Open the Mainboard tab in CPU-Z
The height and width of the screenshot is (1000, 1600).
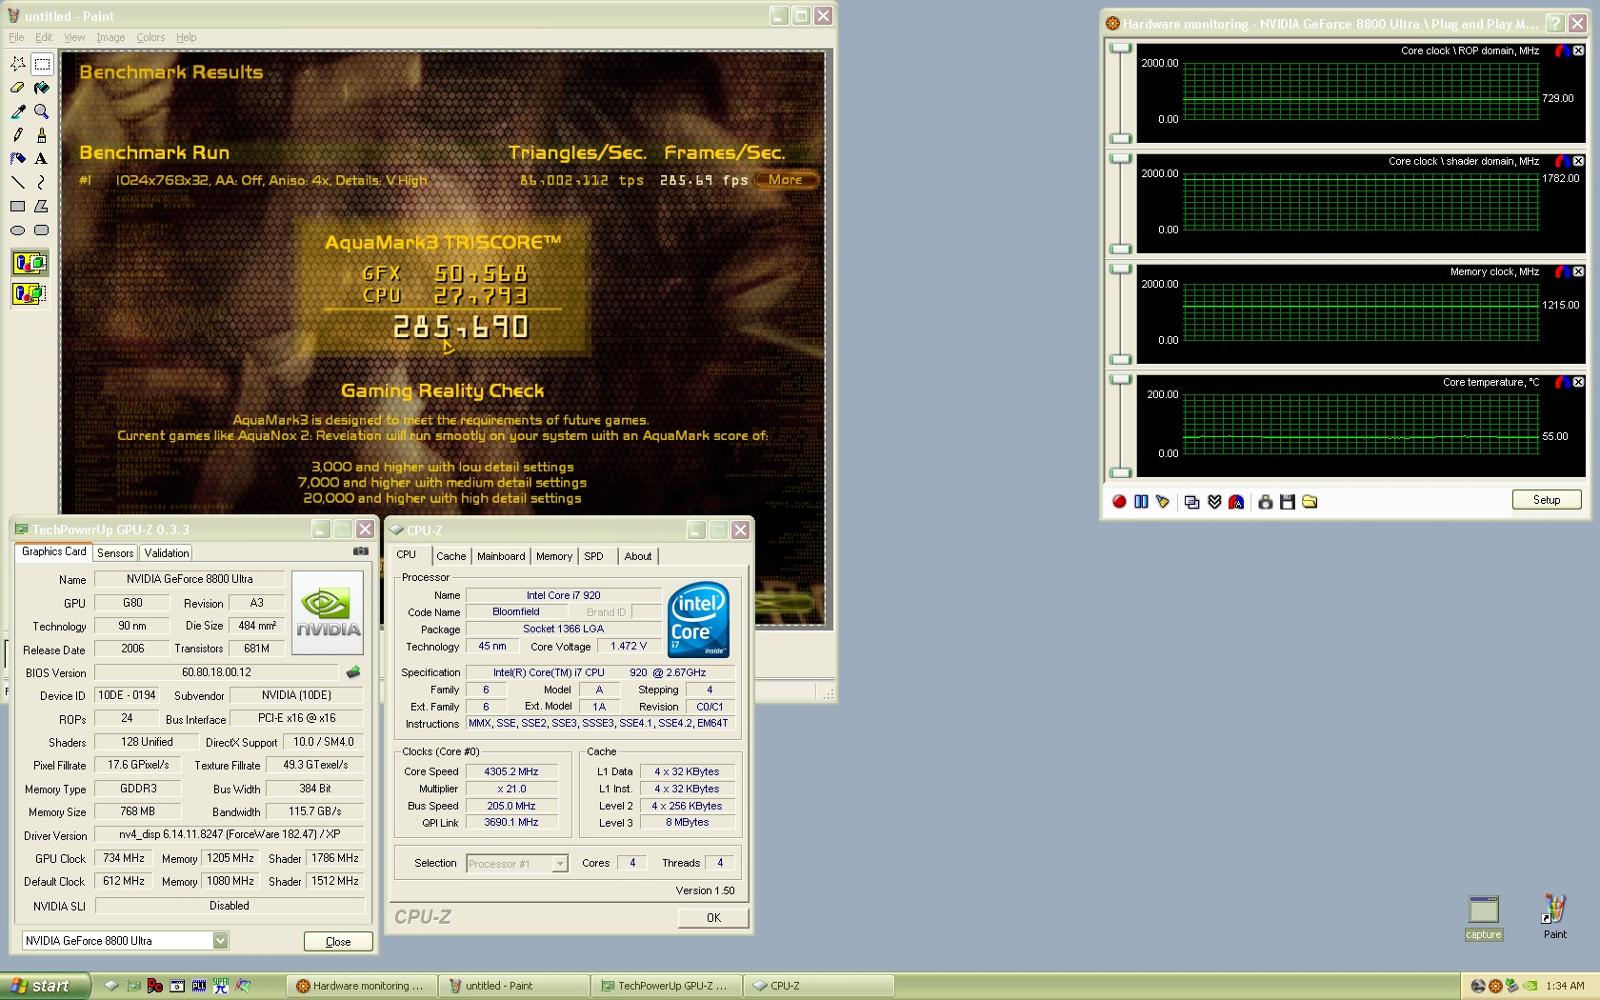coord(501,556)
